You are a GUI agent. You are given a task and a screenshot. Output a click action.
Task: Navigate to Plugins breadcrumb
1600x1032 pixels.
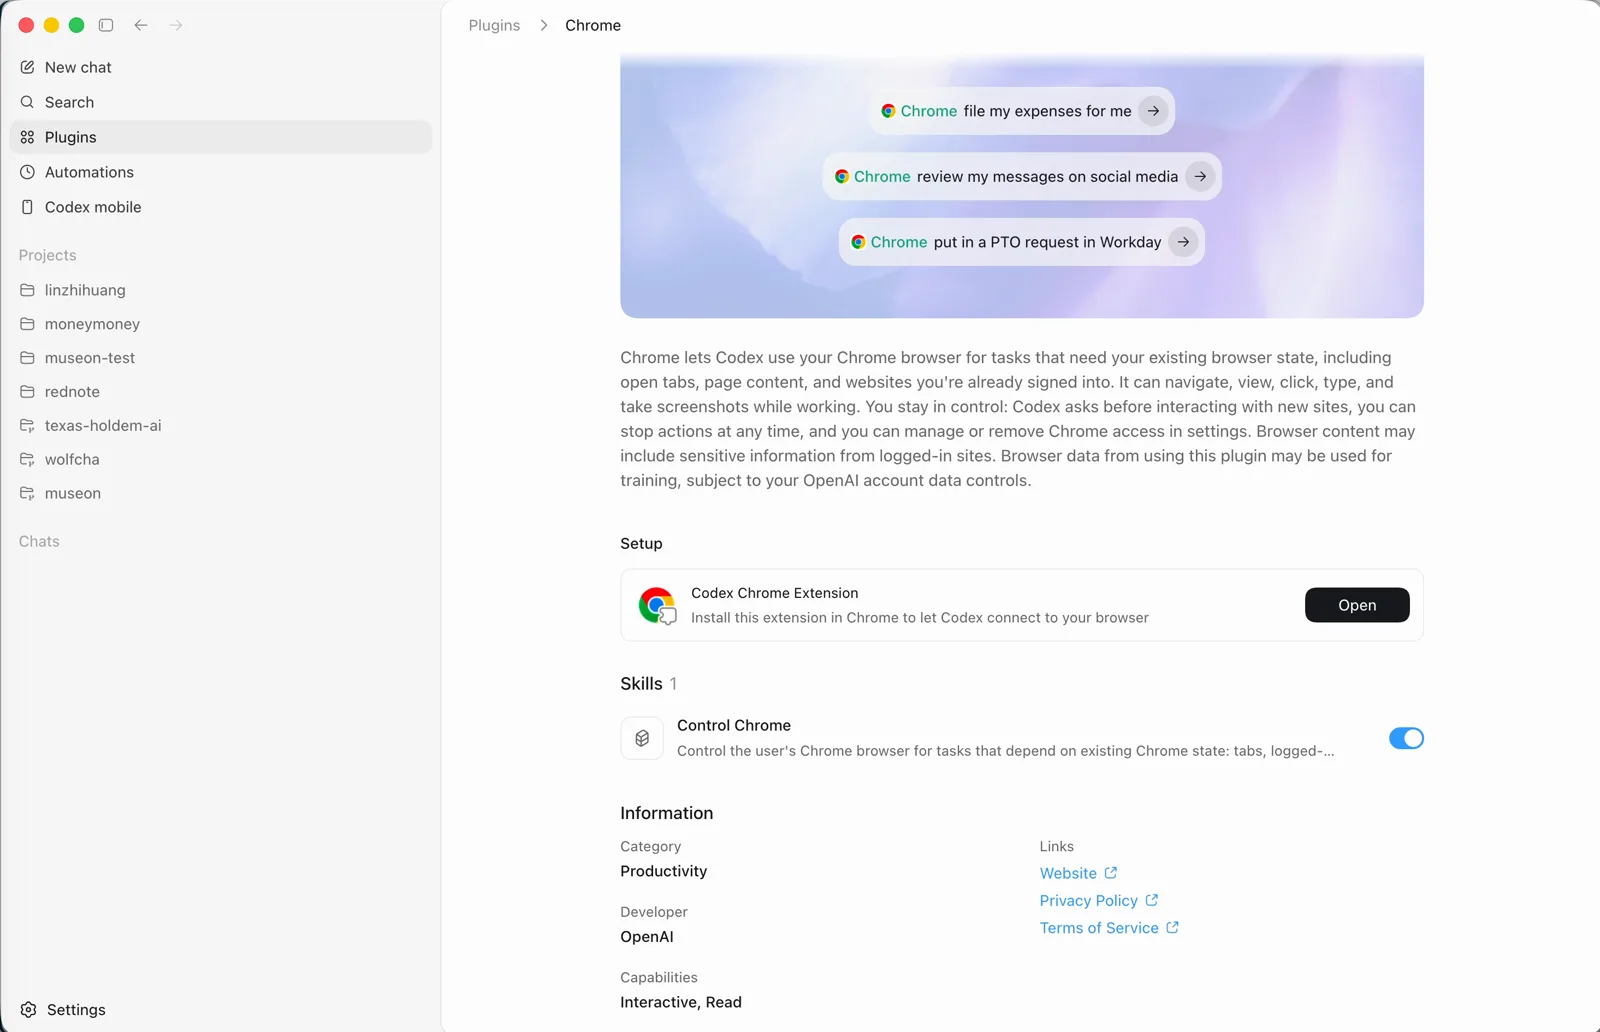pyautogui.click(x=494, y=25)
